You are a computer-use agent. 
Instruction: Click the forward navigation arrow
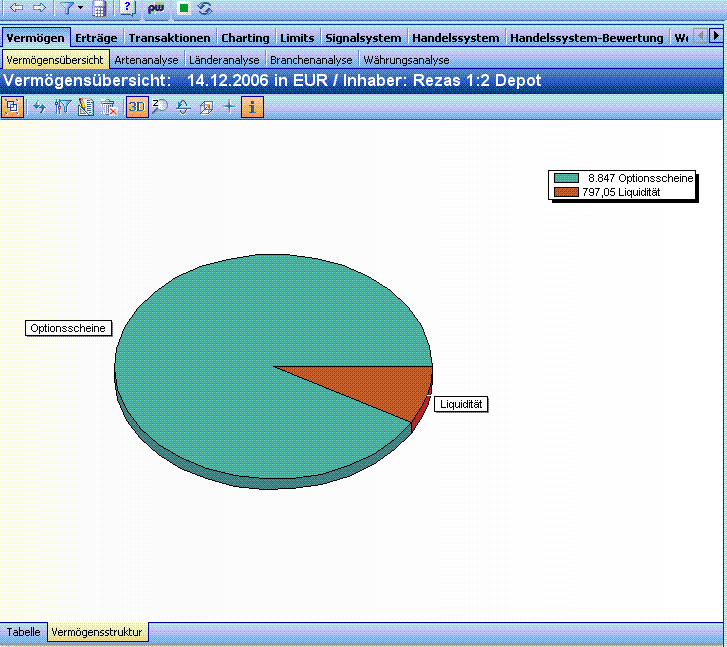click(39, 8)
